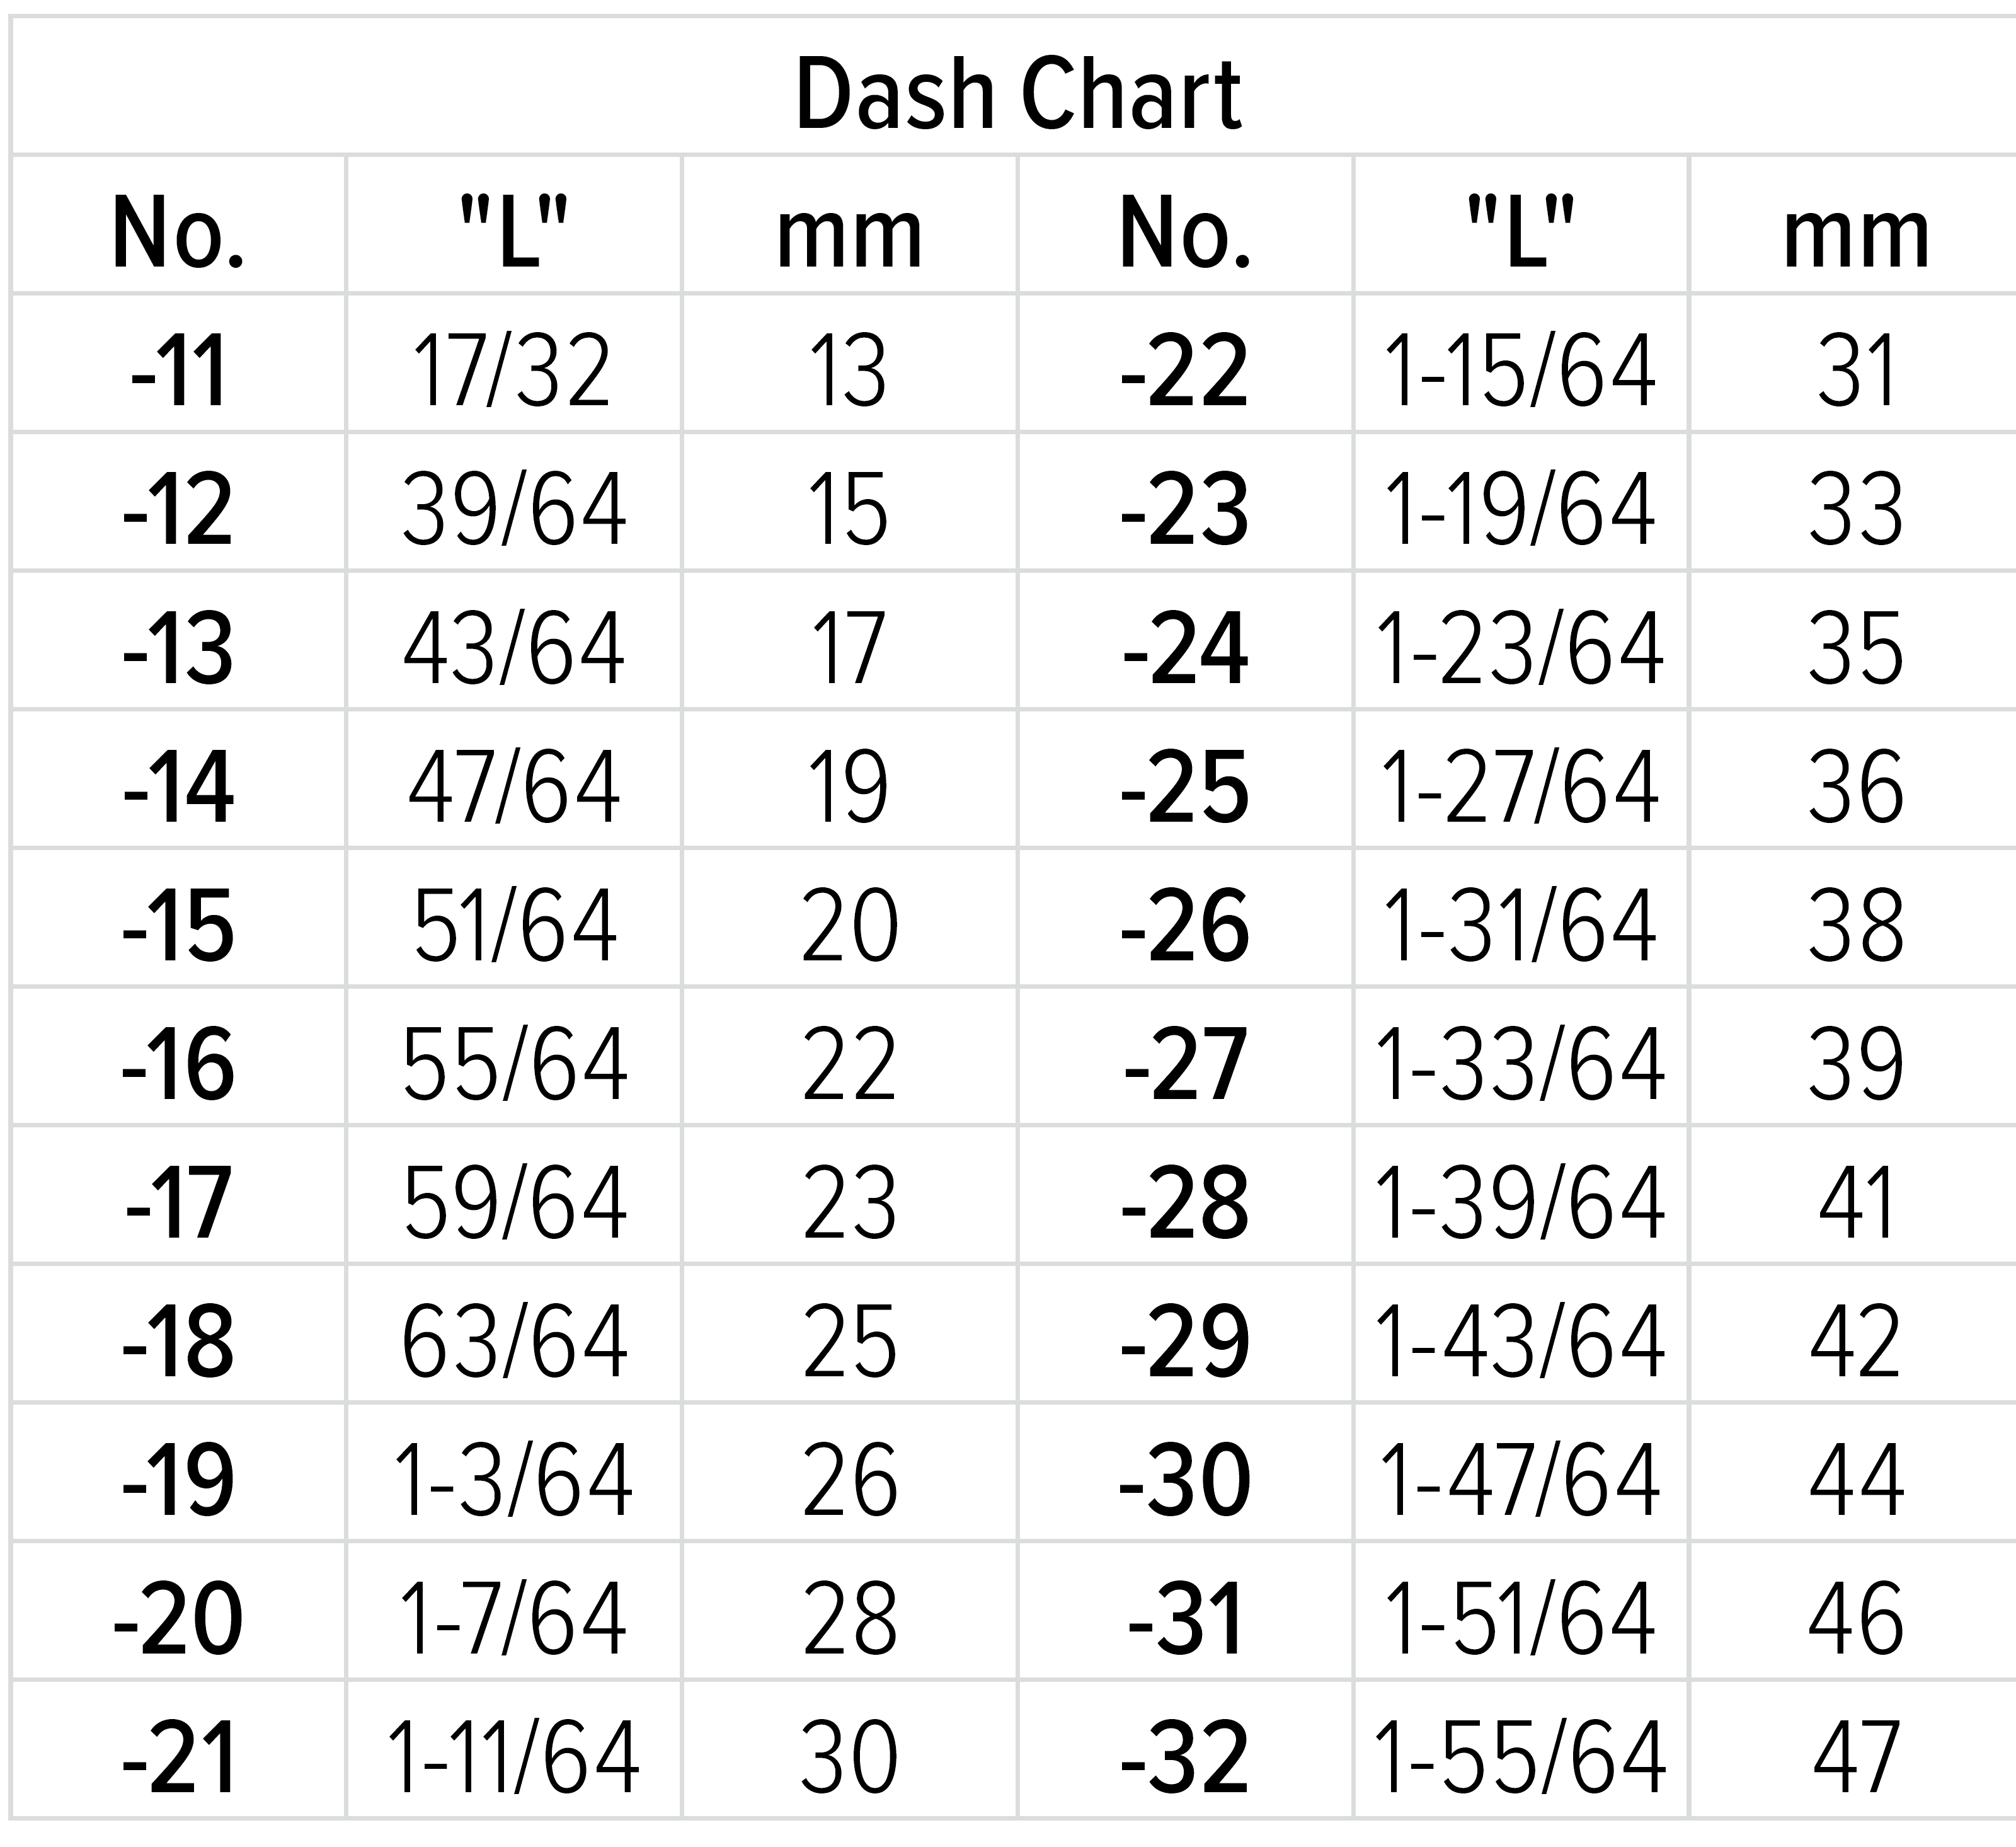2016x1847 pixels.
Task: Click the first No. column header
Action: tap(178, 234)
